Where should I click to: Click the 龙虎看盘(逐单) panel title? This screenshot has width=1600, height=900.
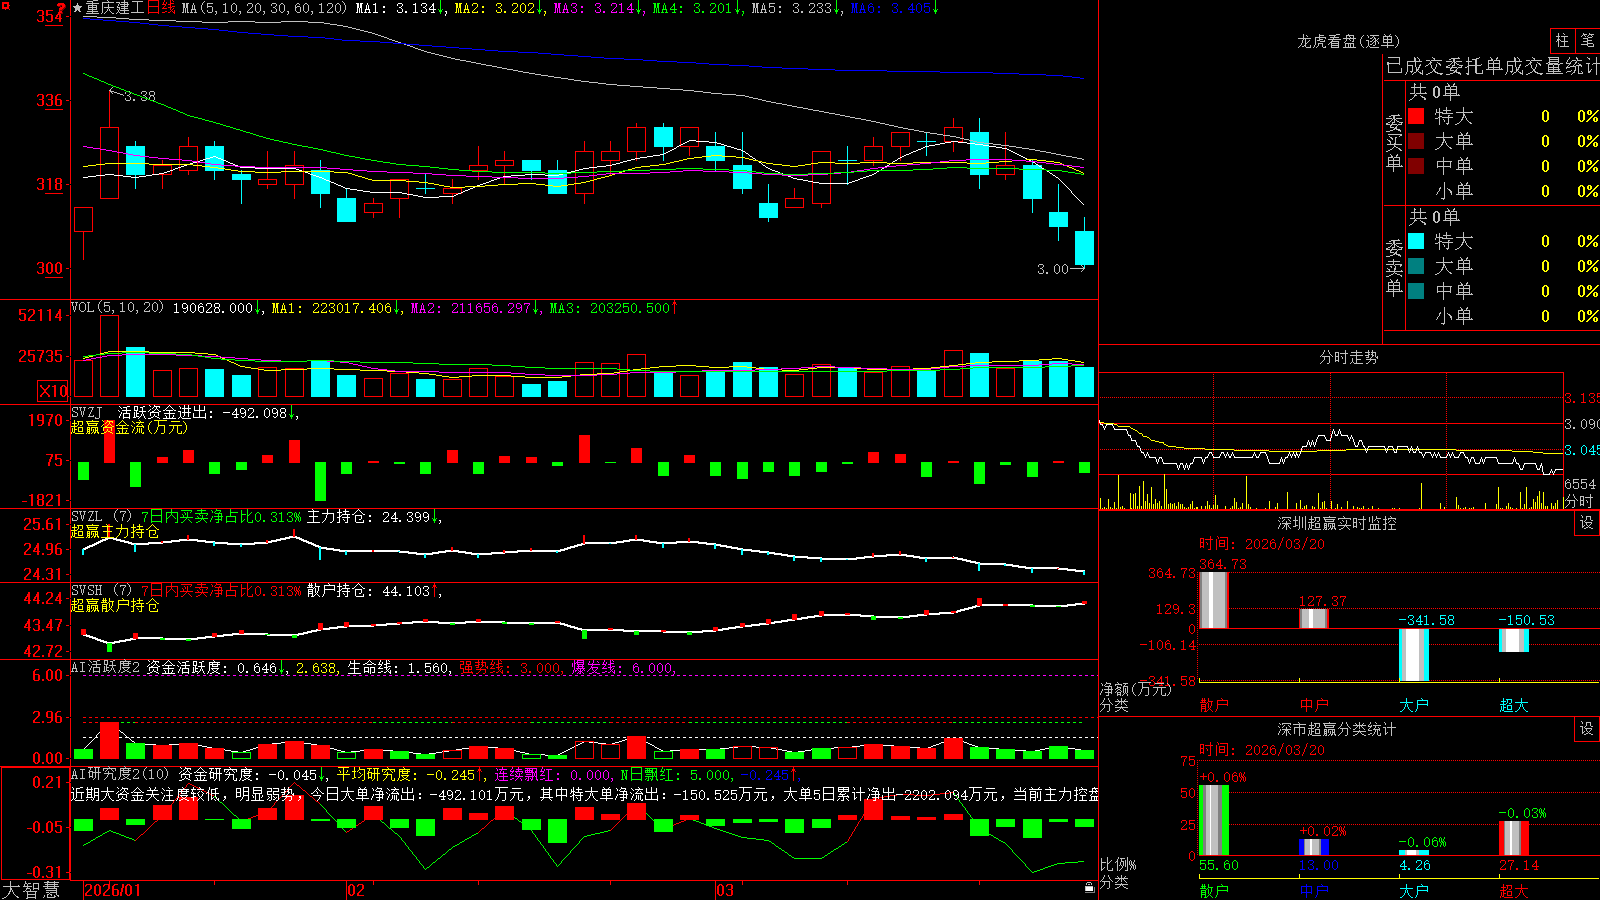1348,41
